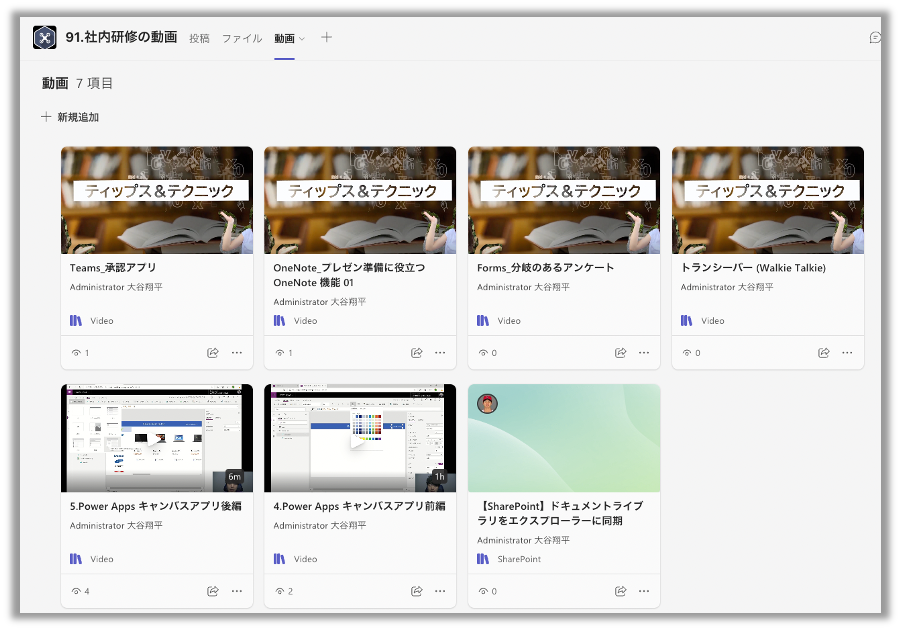The height and width of the screenshot is (630, 900).
Task: Share the SharePoint ドキュメントライブラリ item
Action: coord(620,591)
